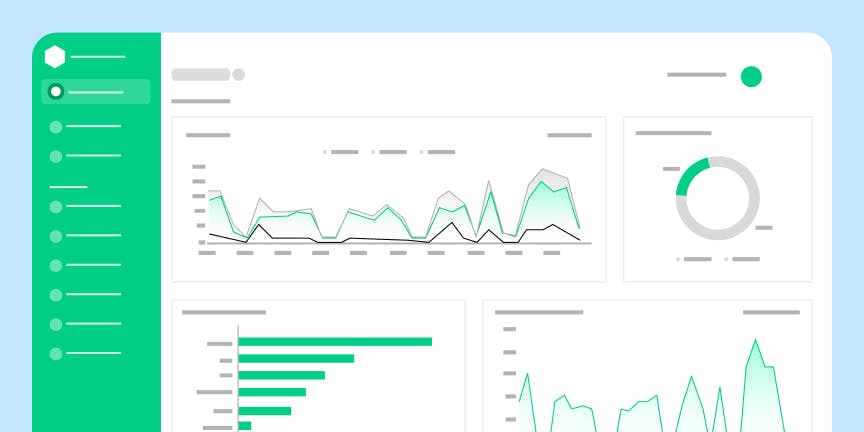Click username placeholder next to avatar
Image resolution: width=864 pixels, height=432 pixels.
[x=696, y=74]
